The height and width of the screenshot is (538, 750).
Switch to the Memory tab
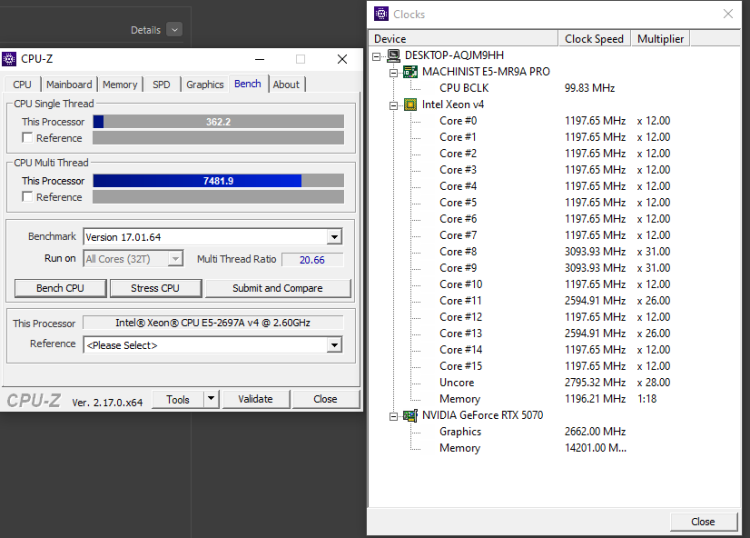coord(120,84)
